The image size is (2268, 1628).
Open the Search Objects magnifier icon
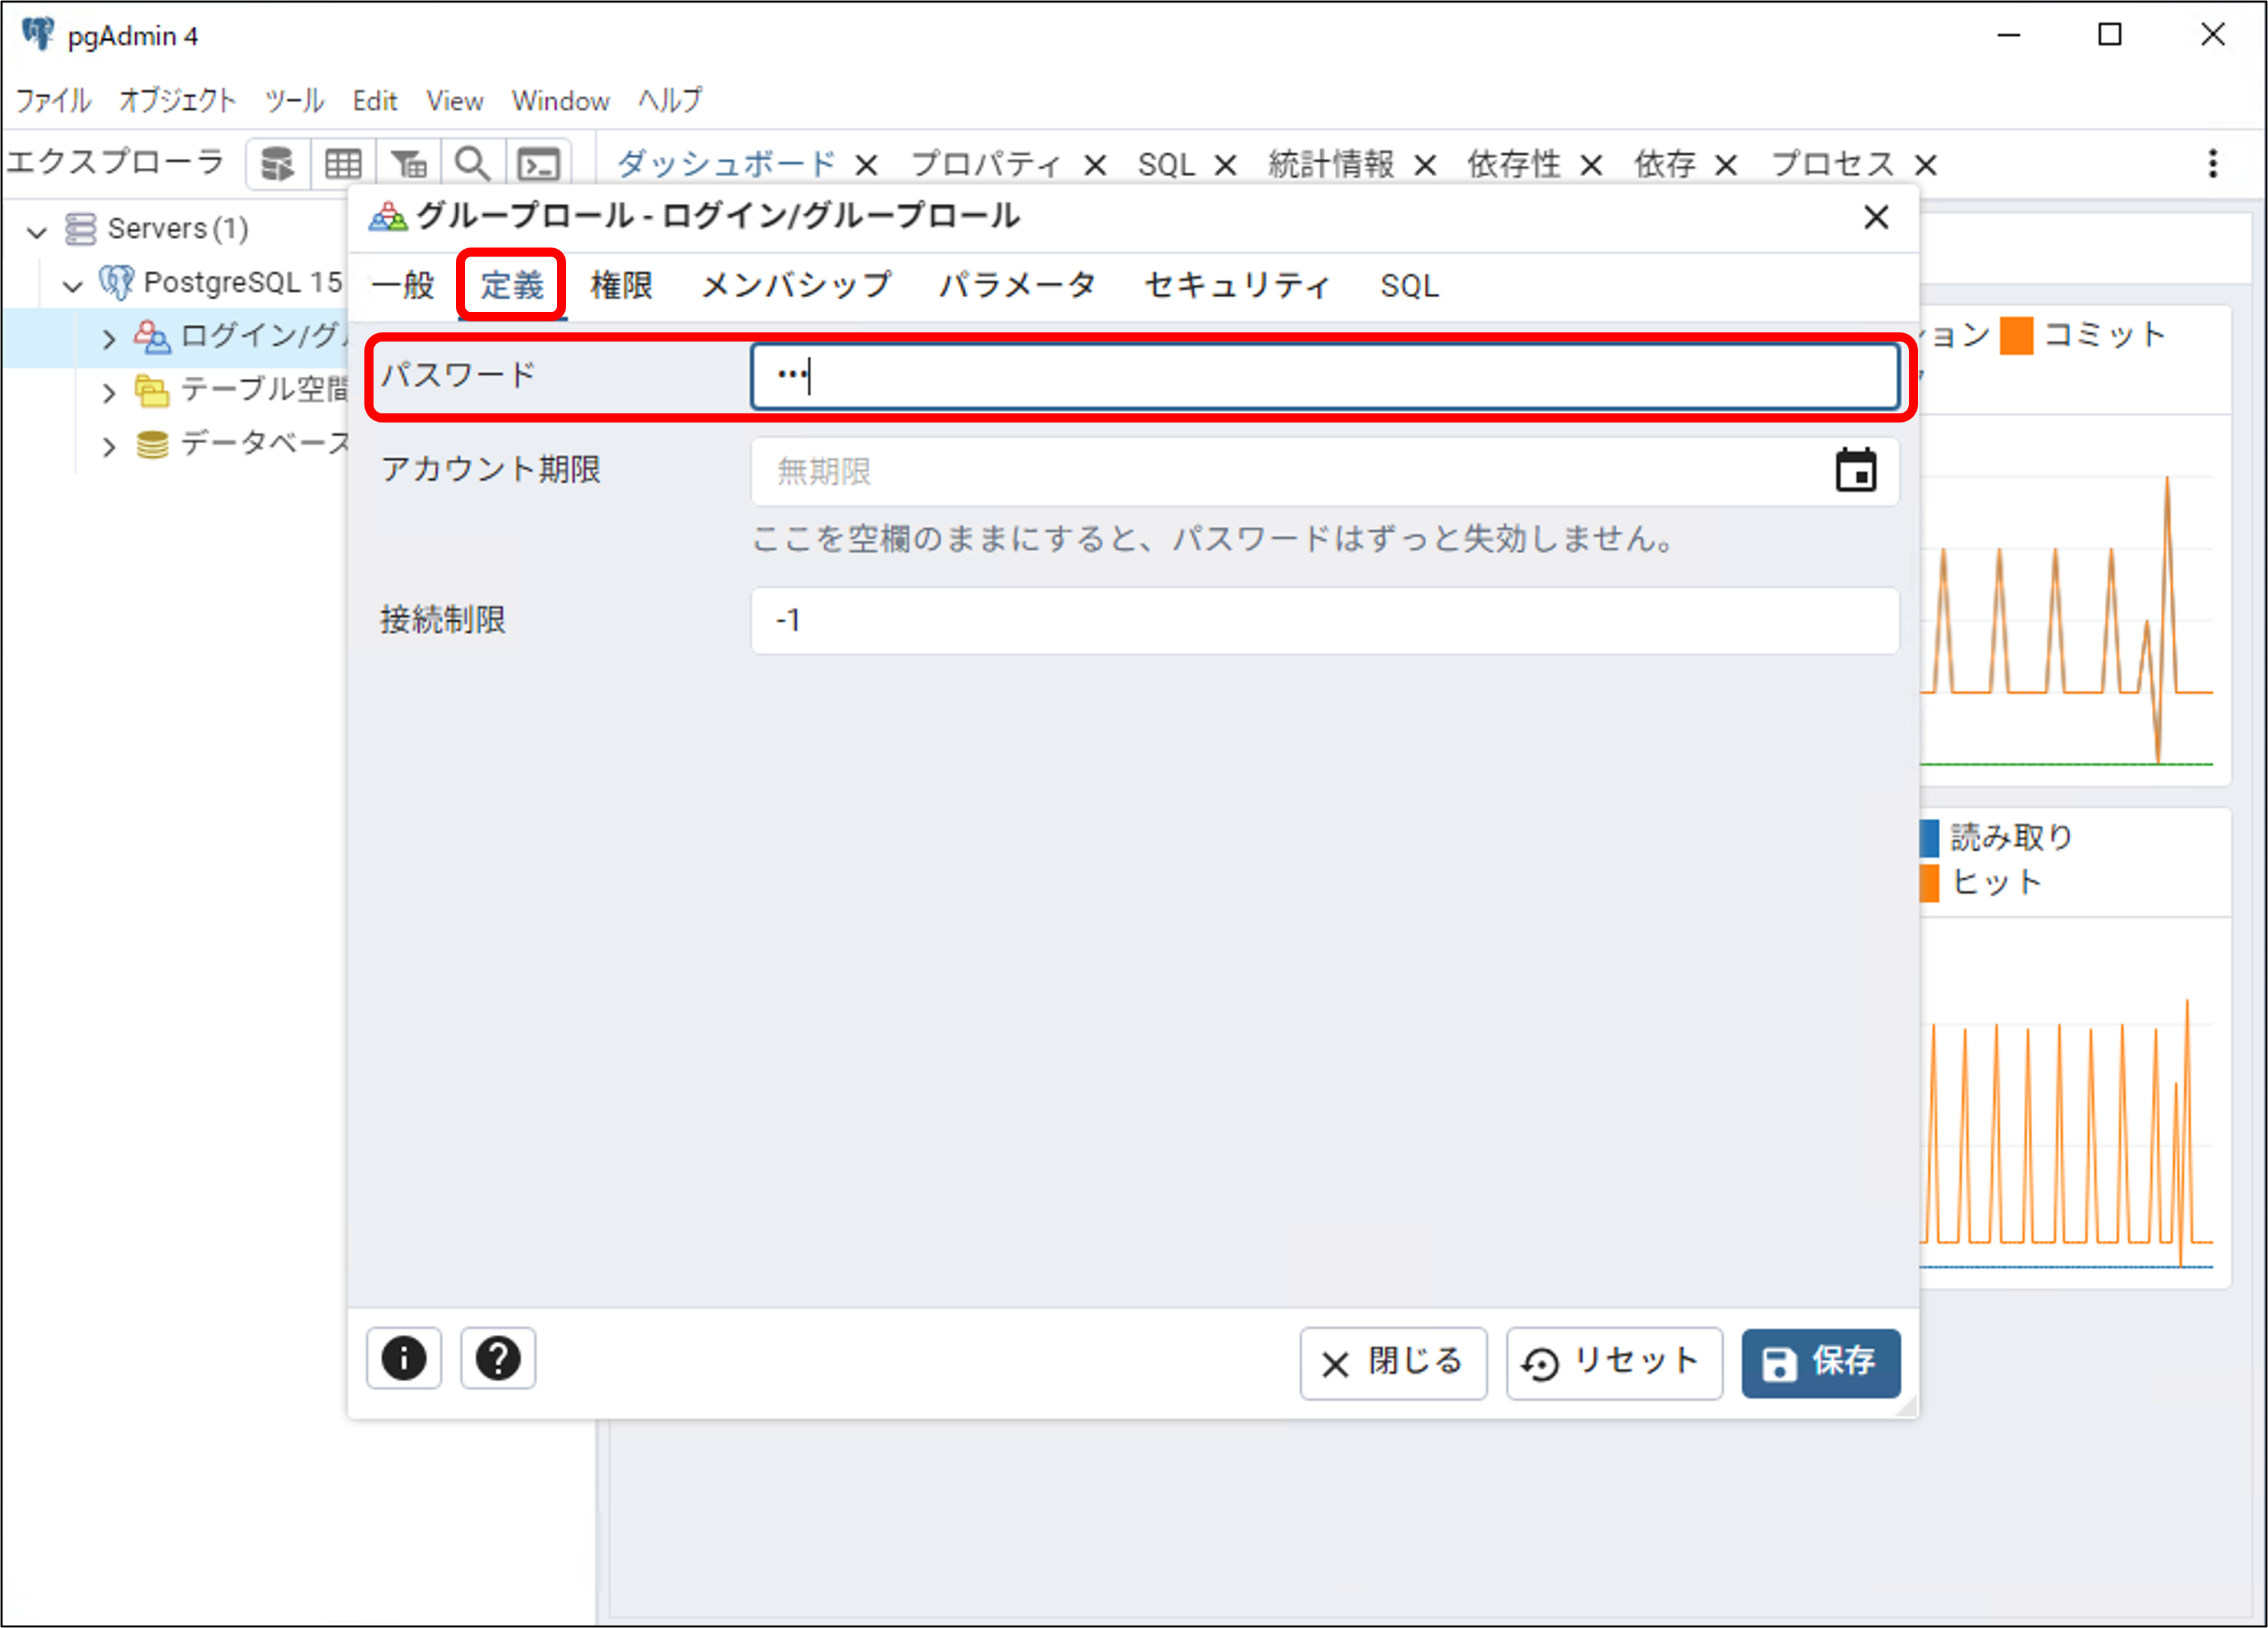pos(472,163)
